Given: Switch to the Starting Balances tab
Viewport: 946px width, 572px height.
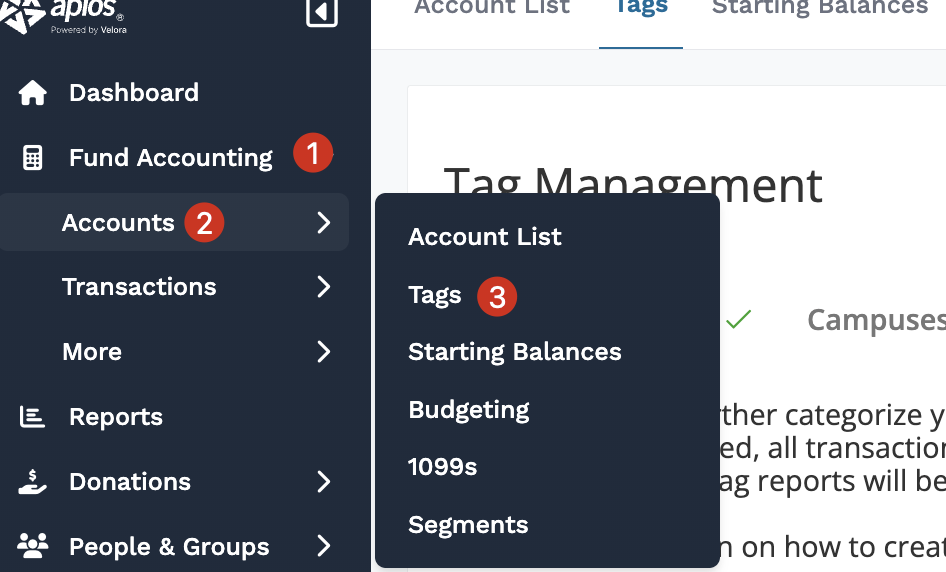Looking at the screenshot, I should click(x=820, y=10).
